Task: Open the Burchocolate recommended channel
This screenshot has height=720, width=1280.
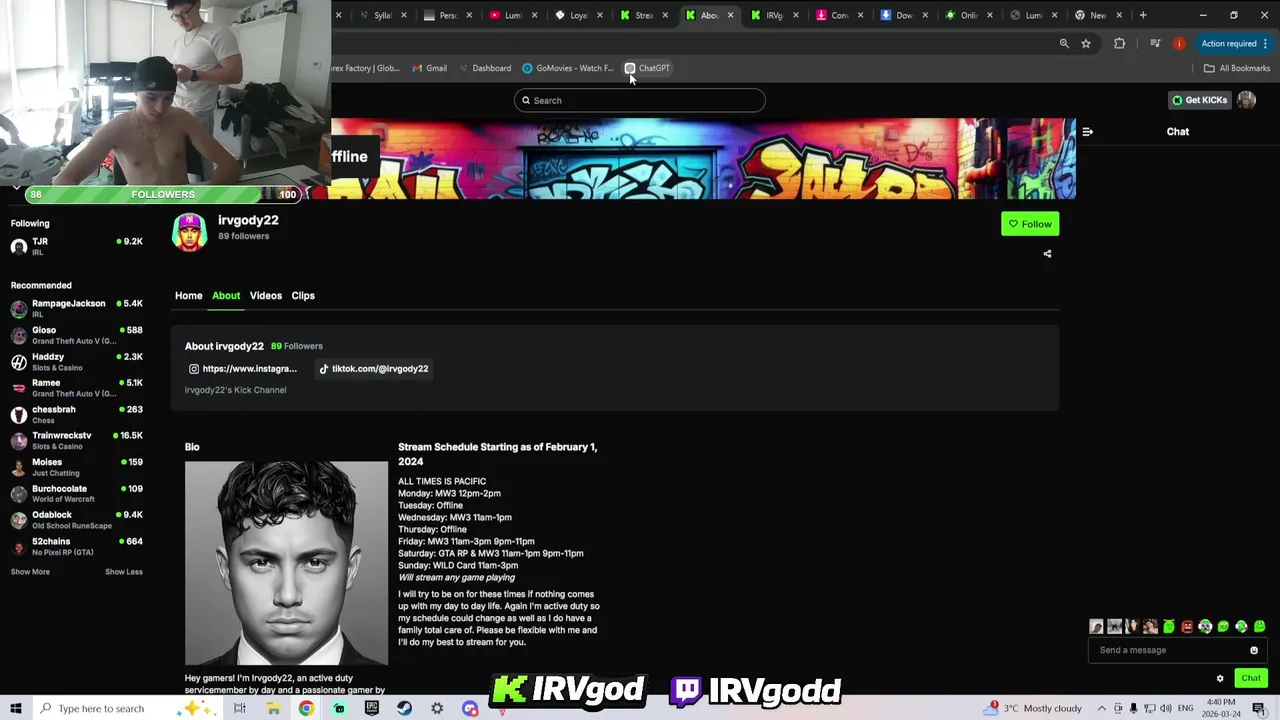Action: [x=76, y=493]
